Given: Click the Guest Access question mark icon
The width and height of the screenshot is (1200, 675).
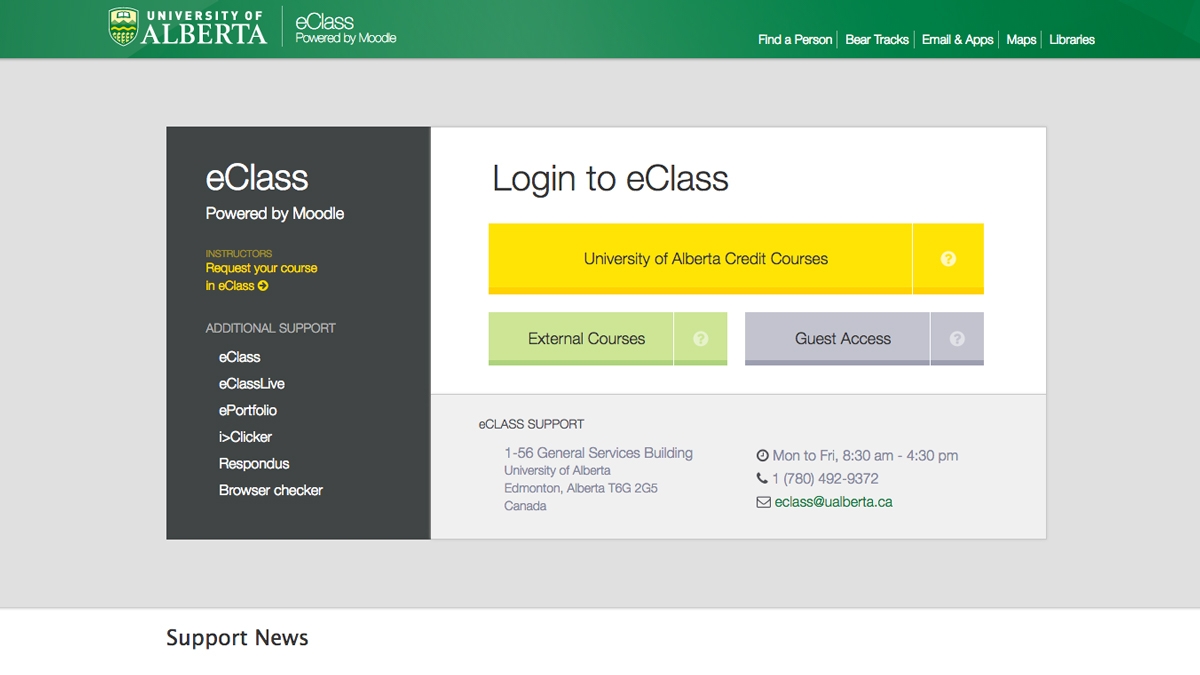Looking at the screenshot, I should (x=957, y=338).
